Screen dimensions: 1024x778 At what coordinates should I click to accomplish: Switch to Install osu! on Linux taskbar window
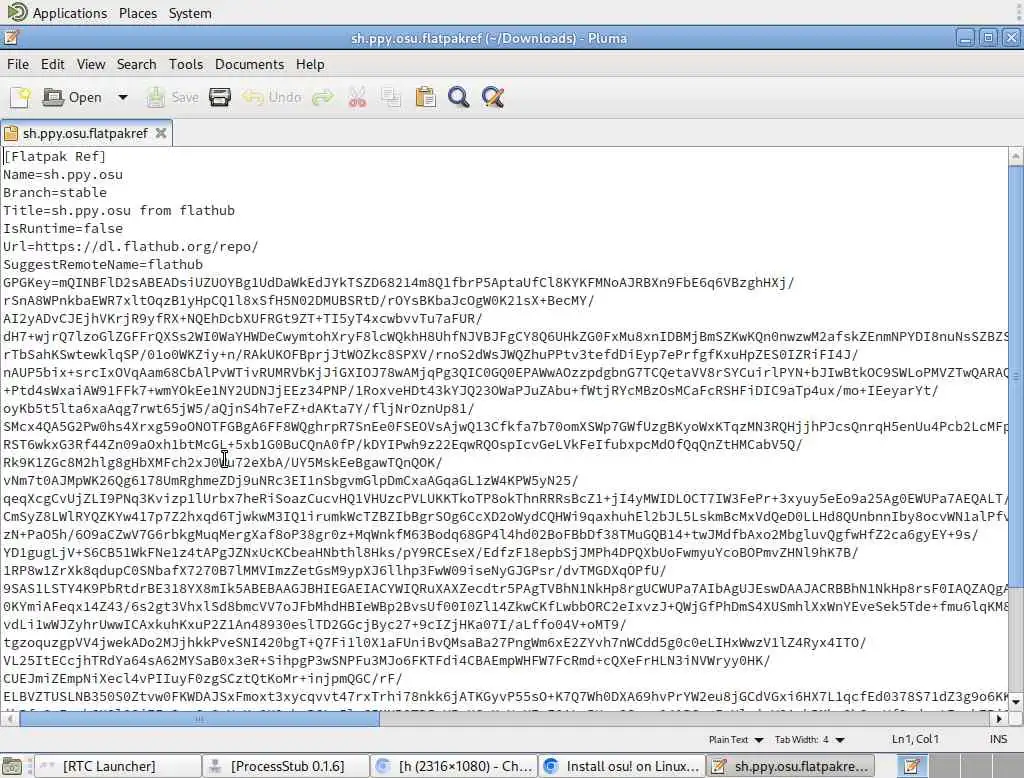point(622,766)
